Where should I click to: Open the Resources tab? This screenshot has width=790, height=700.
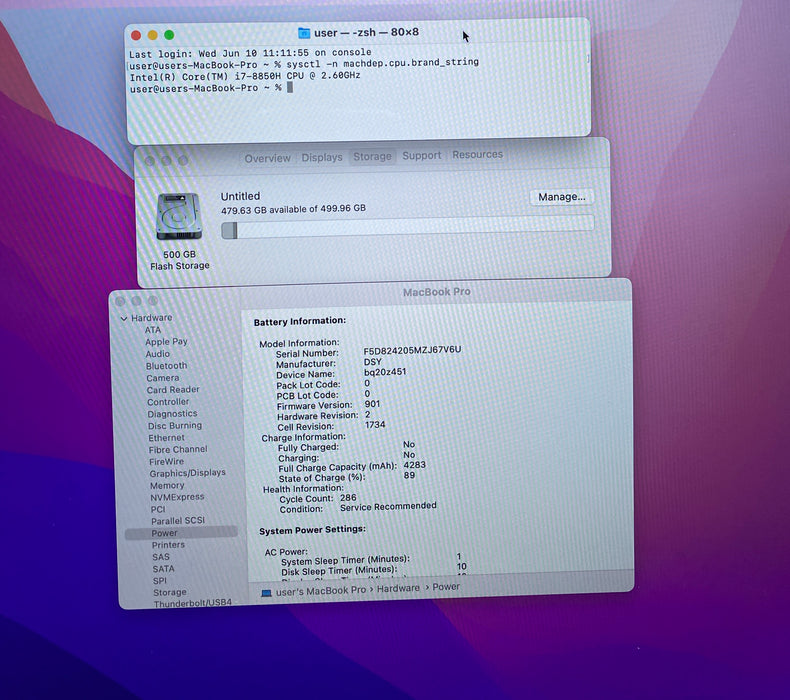[478, 155]
